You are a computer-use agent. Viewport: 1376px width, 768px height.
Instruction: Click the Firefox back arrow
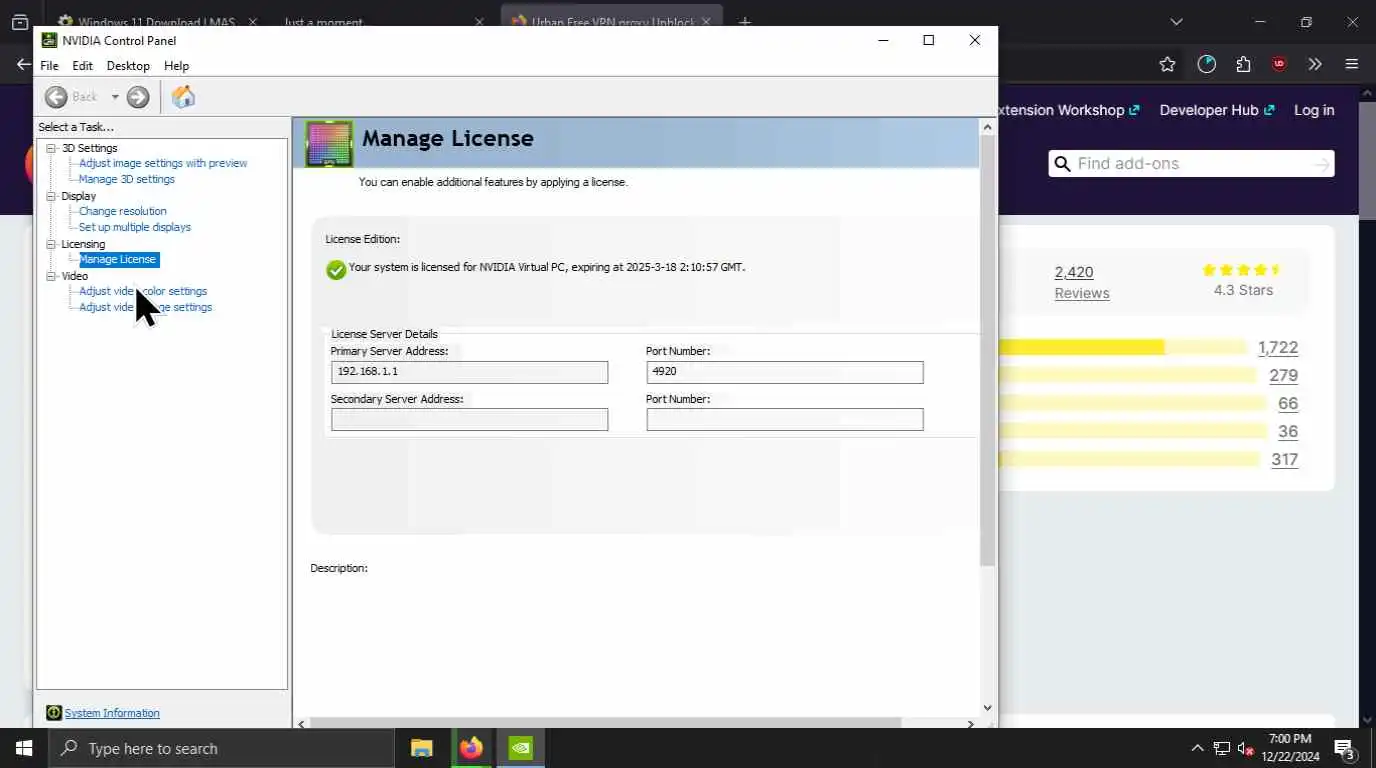tap(24, 64)
